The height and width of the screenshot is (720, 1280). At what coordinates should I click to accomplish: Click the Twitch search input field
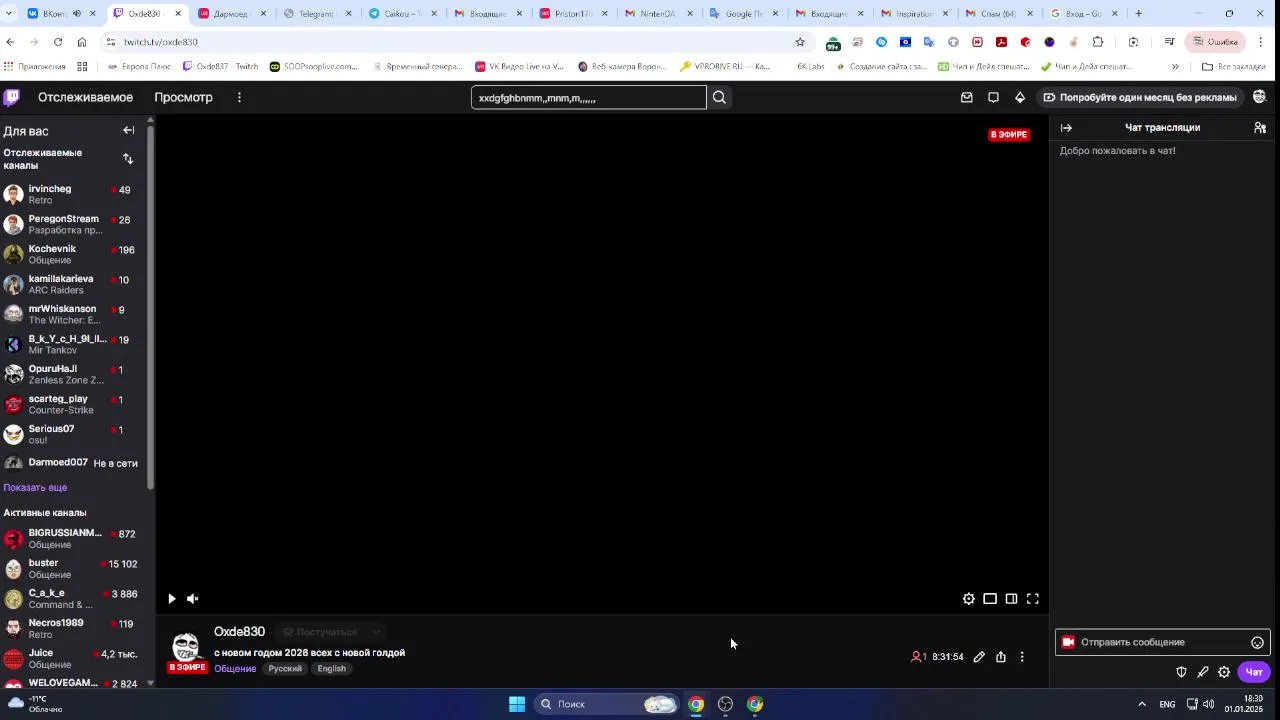[588, 97]
